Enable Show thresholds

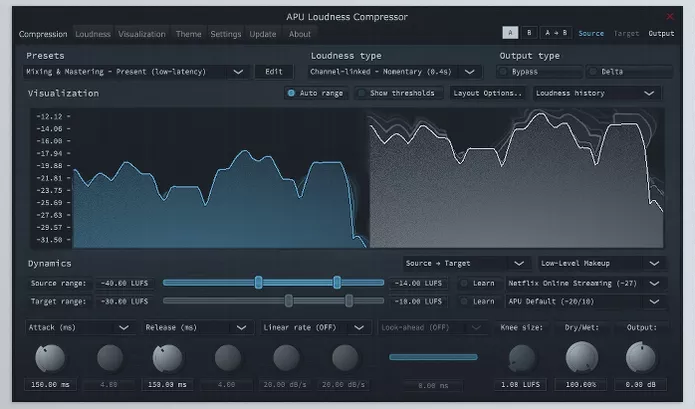click(x=398, y=93)
